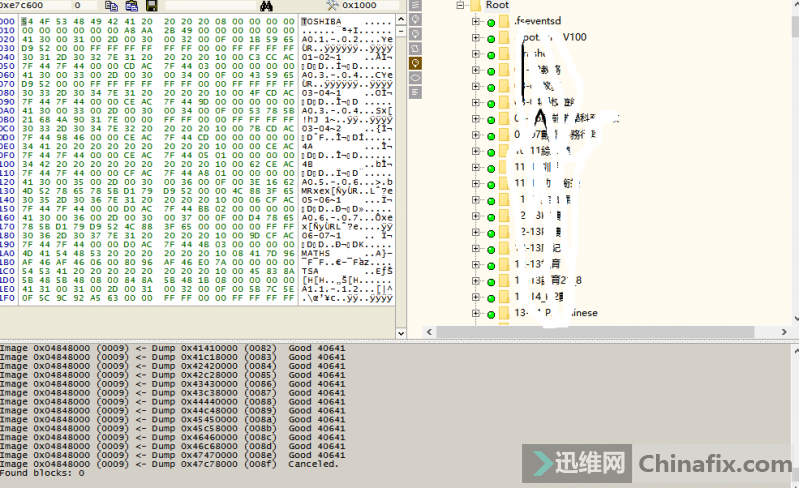Click the floppy disk save icon

[x=150, y=6]
